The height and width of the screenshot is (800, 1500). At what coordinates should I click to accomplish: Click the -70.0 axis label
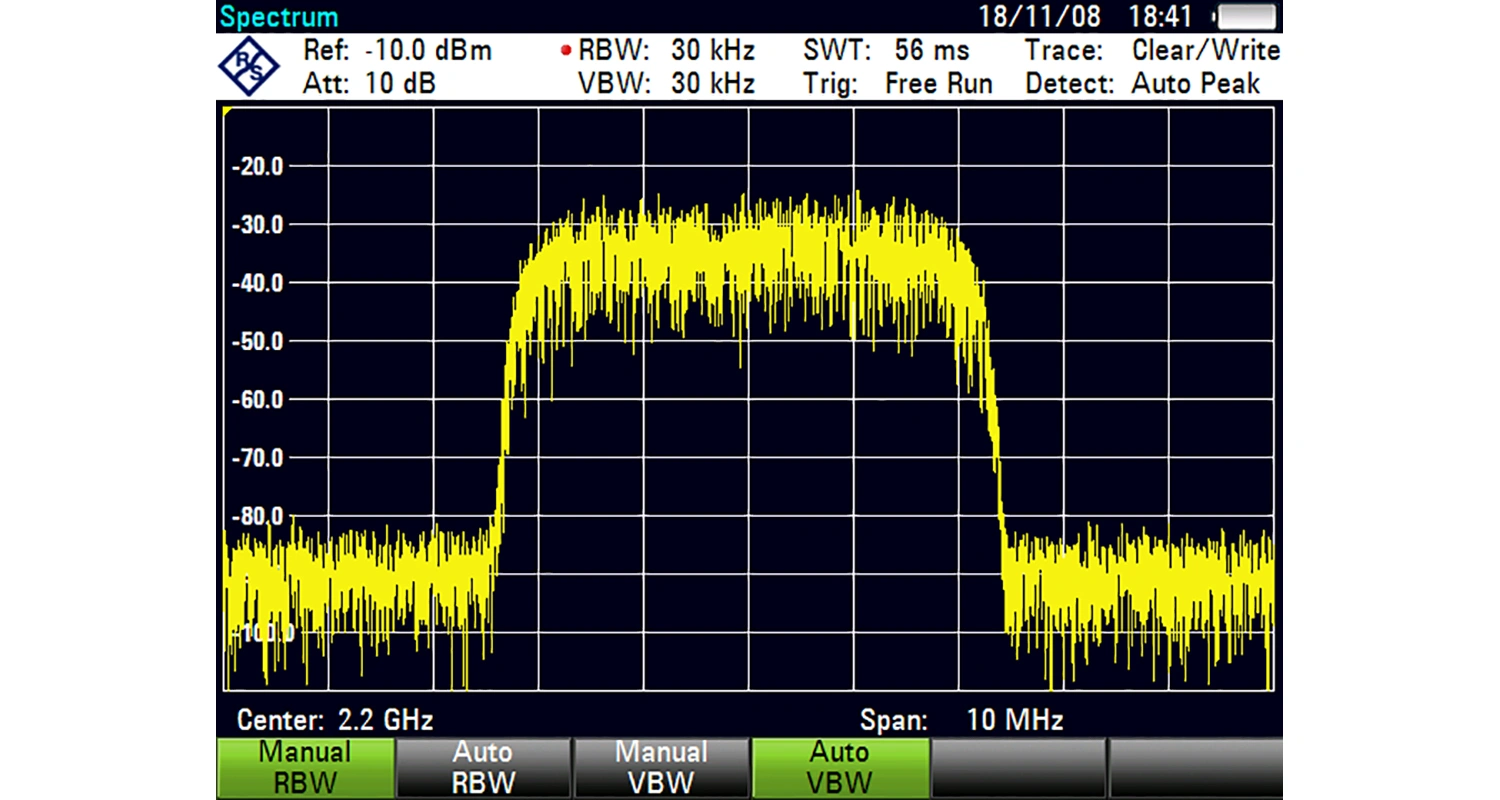[x=258, y=458]
